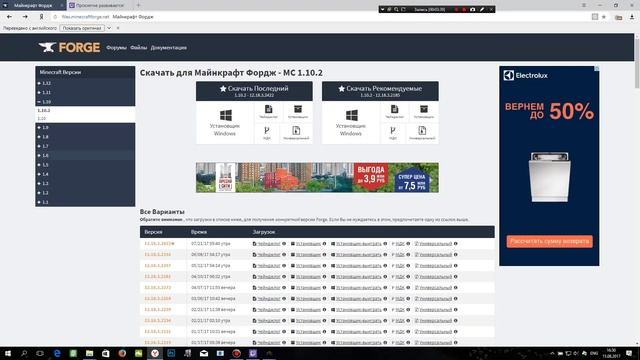Select the 1.10 sub-version in the sidebar

pyautogui.click(x=42, y=118)
